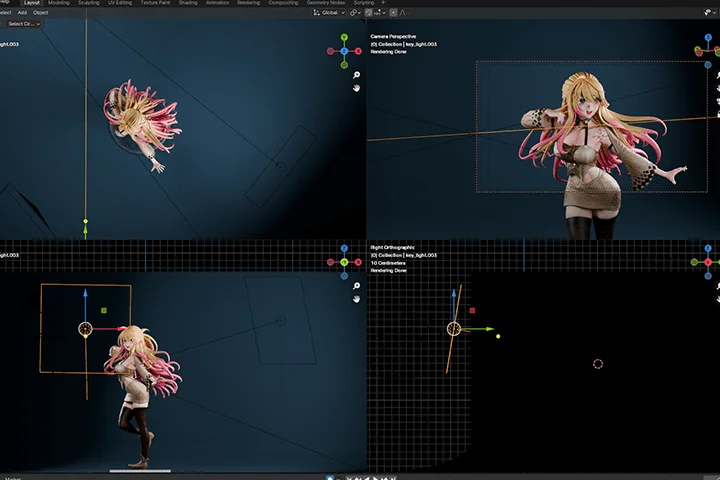The width and height of the screenshot is (720, 480).
Task: Switch to the Geometry Nodes workspace
Action: pos(326,3)
